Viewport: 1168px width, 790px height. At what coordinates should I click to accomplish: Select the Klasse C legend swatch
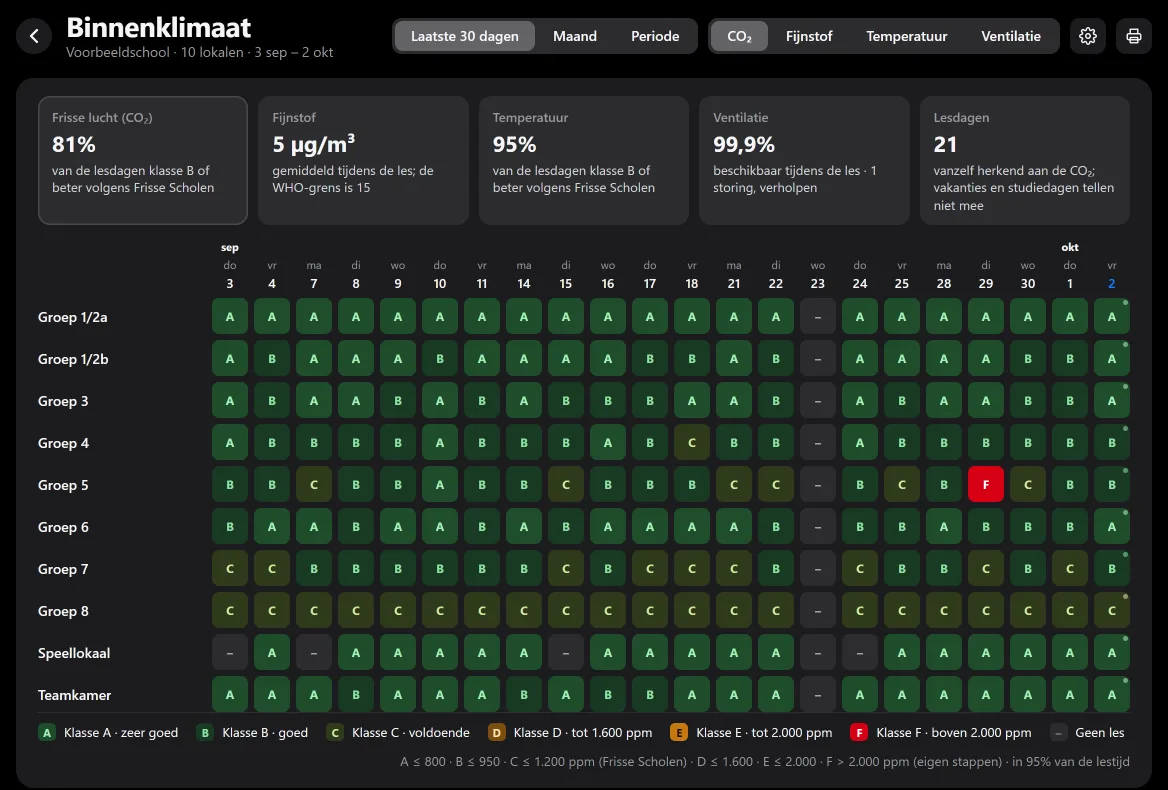[335, 733]
